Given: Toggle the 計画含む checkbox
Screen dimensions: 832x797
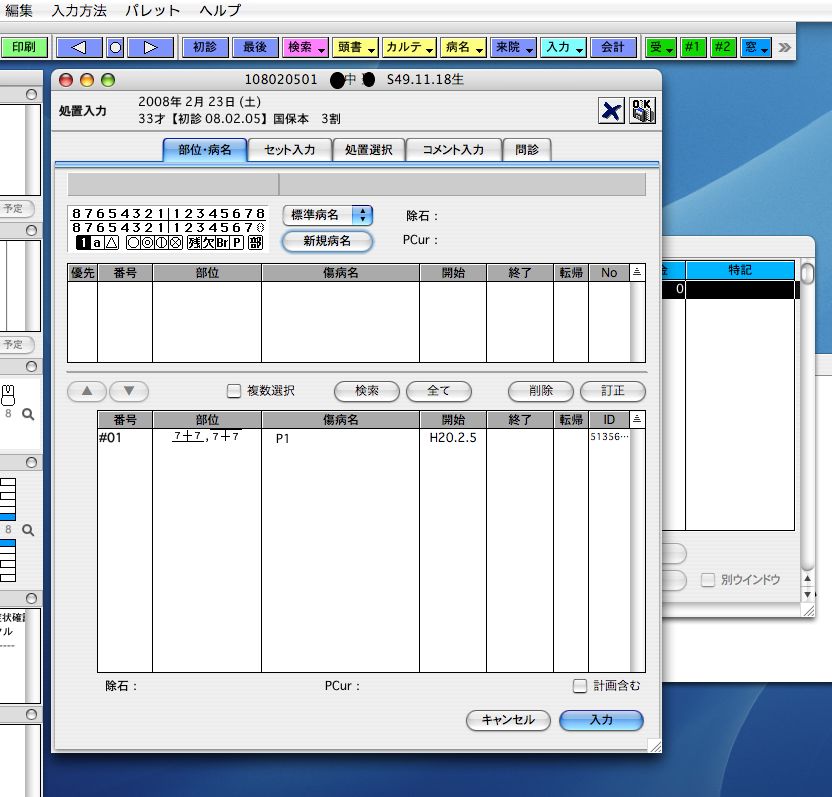Looking at the screenshot, I should [x=579, y=686].
